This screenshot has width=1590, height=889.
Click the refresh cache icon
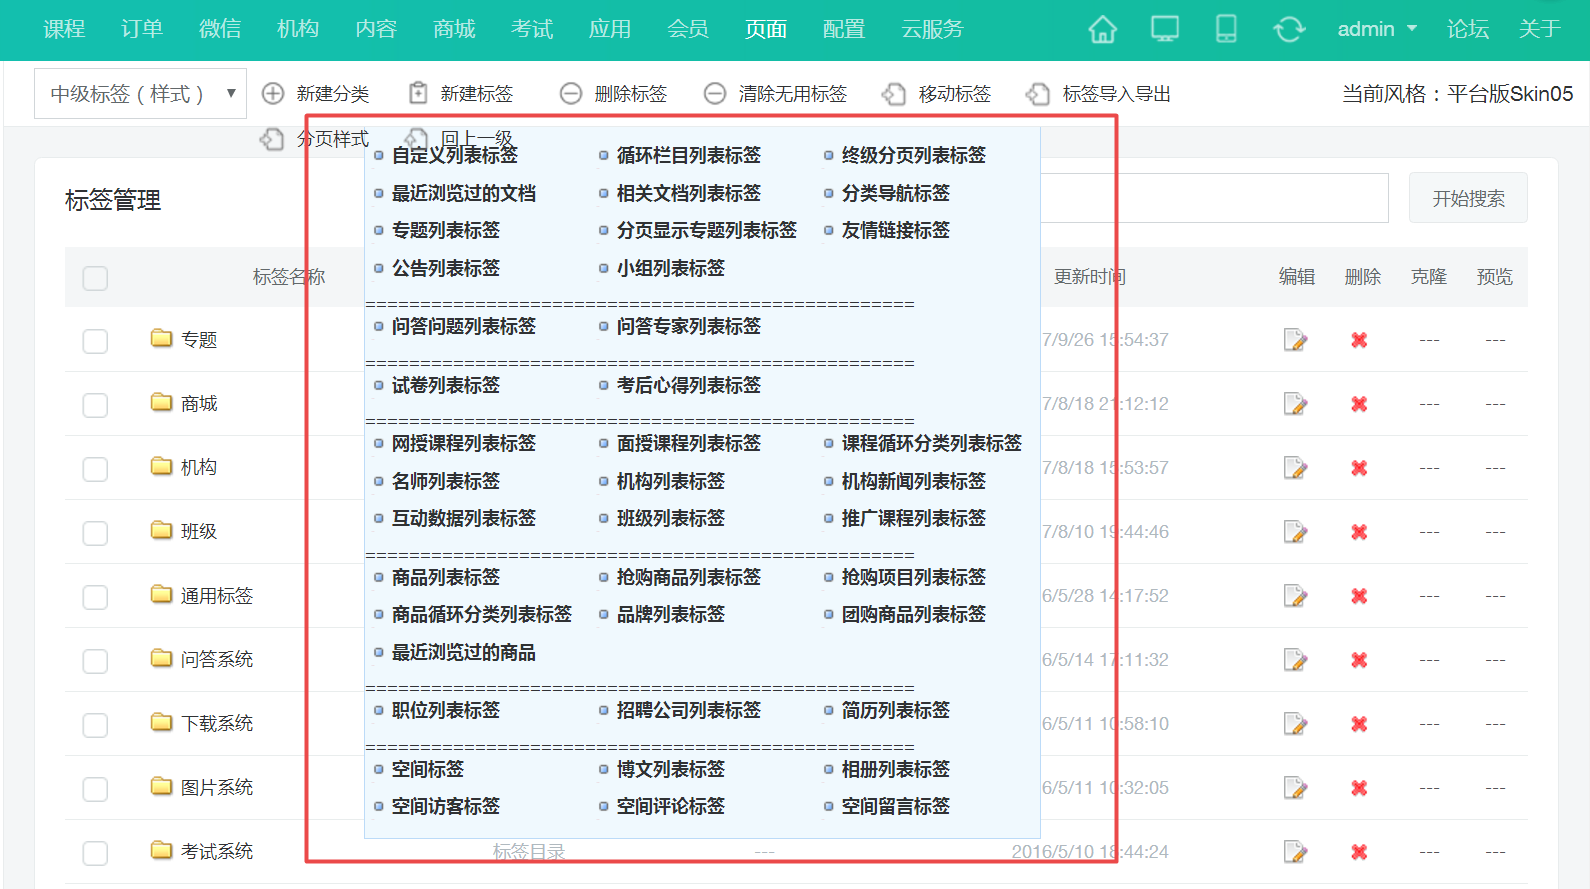pos(1289,29)
